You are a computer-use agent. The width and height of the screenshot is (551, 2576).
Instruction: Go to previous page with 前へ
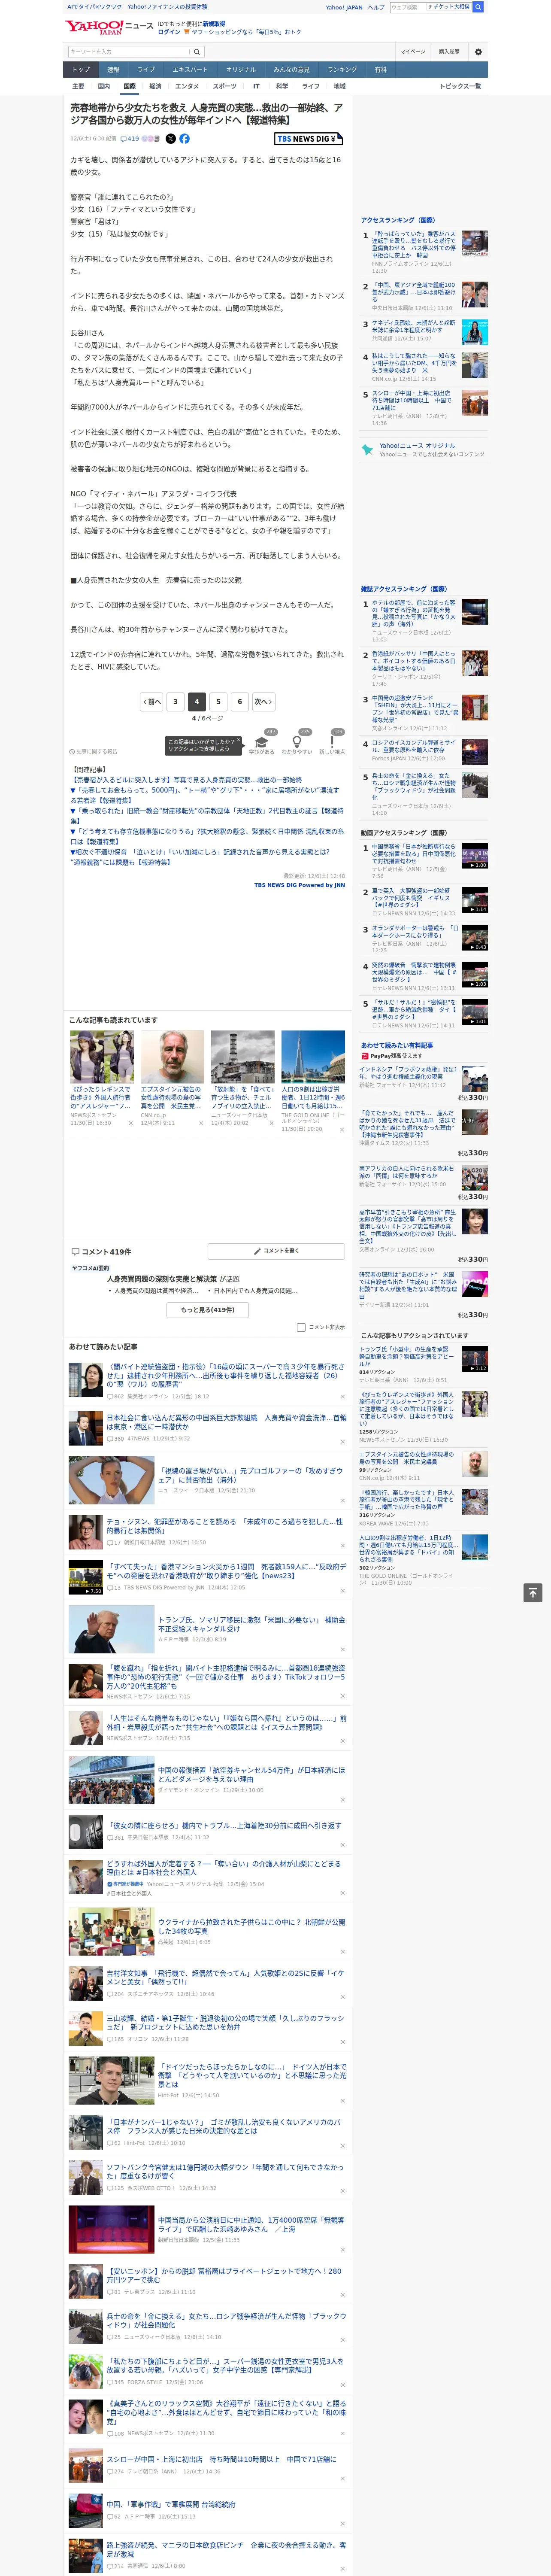[151, 701]
